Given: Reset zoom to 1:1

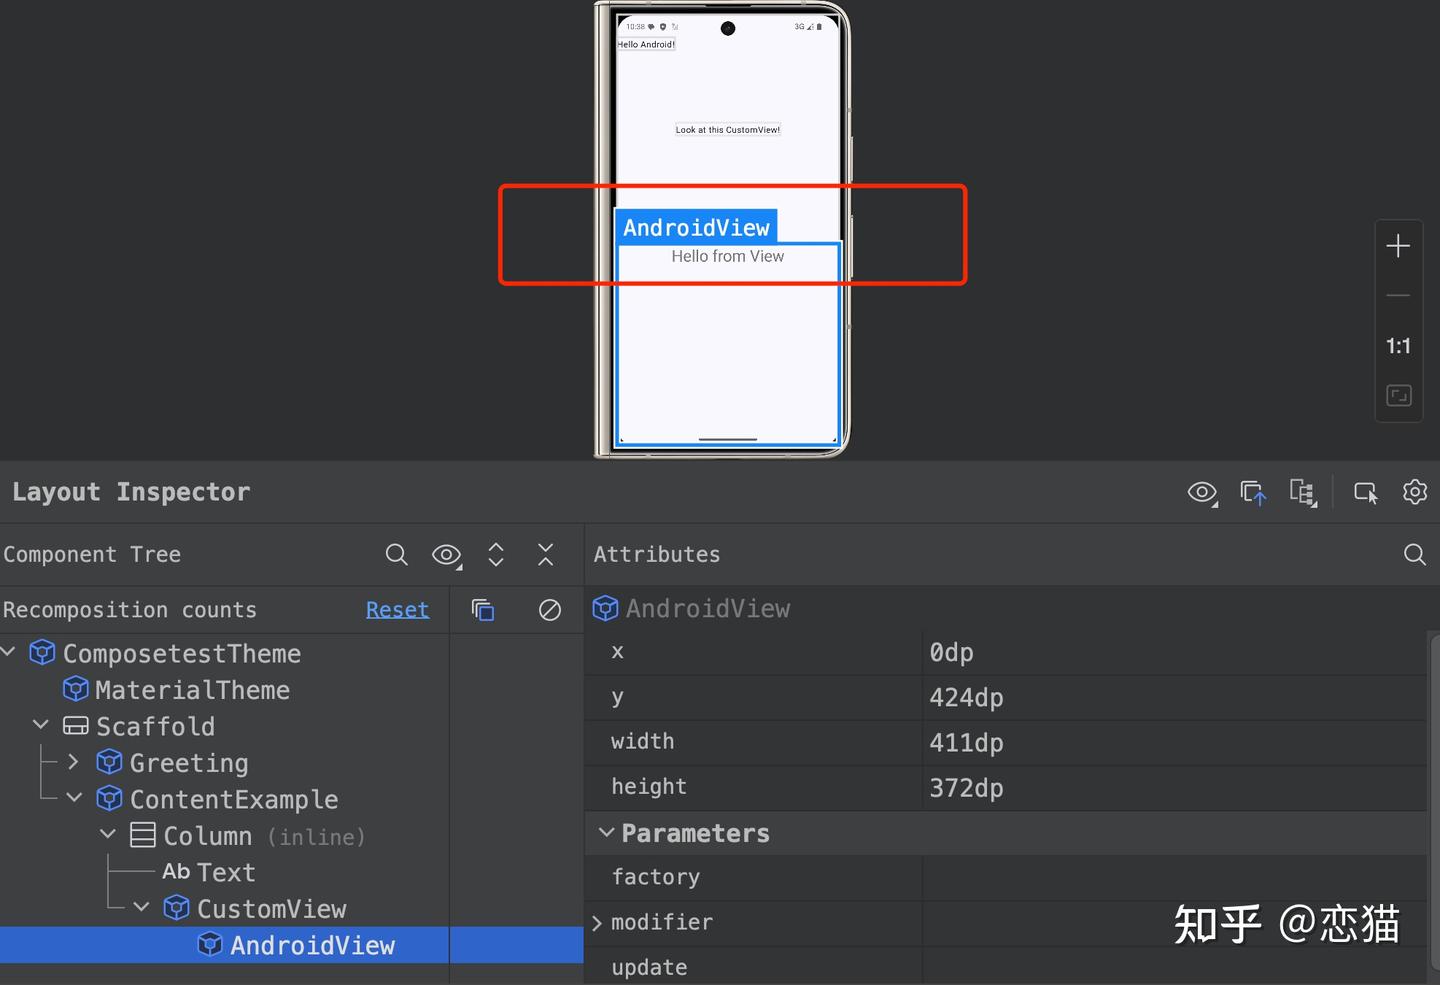Looking at the screenshot, I should click(1398, 346).
